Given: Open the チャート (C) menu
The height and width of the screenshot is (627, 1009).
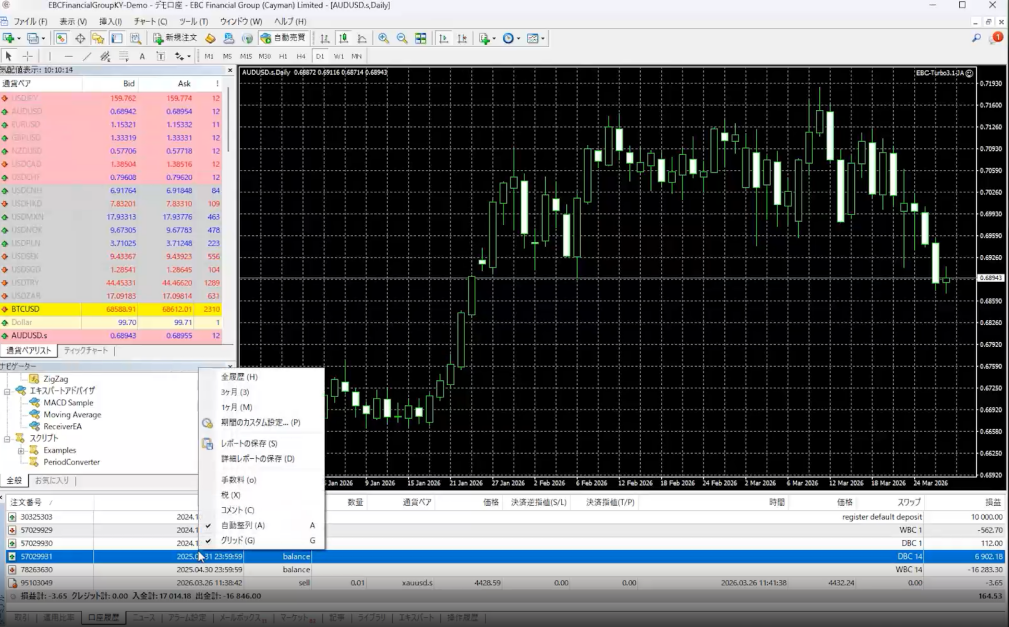Looking at the screenshot, I should click(x=151, y=21).
